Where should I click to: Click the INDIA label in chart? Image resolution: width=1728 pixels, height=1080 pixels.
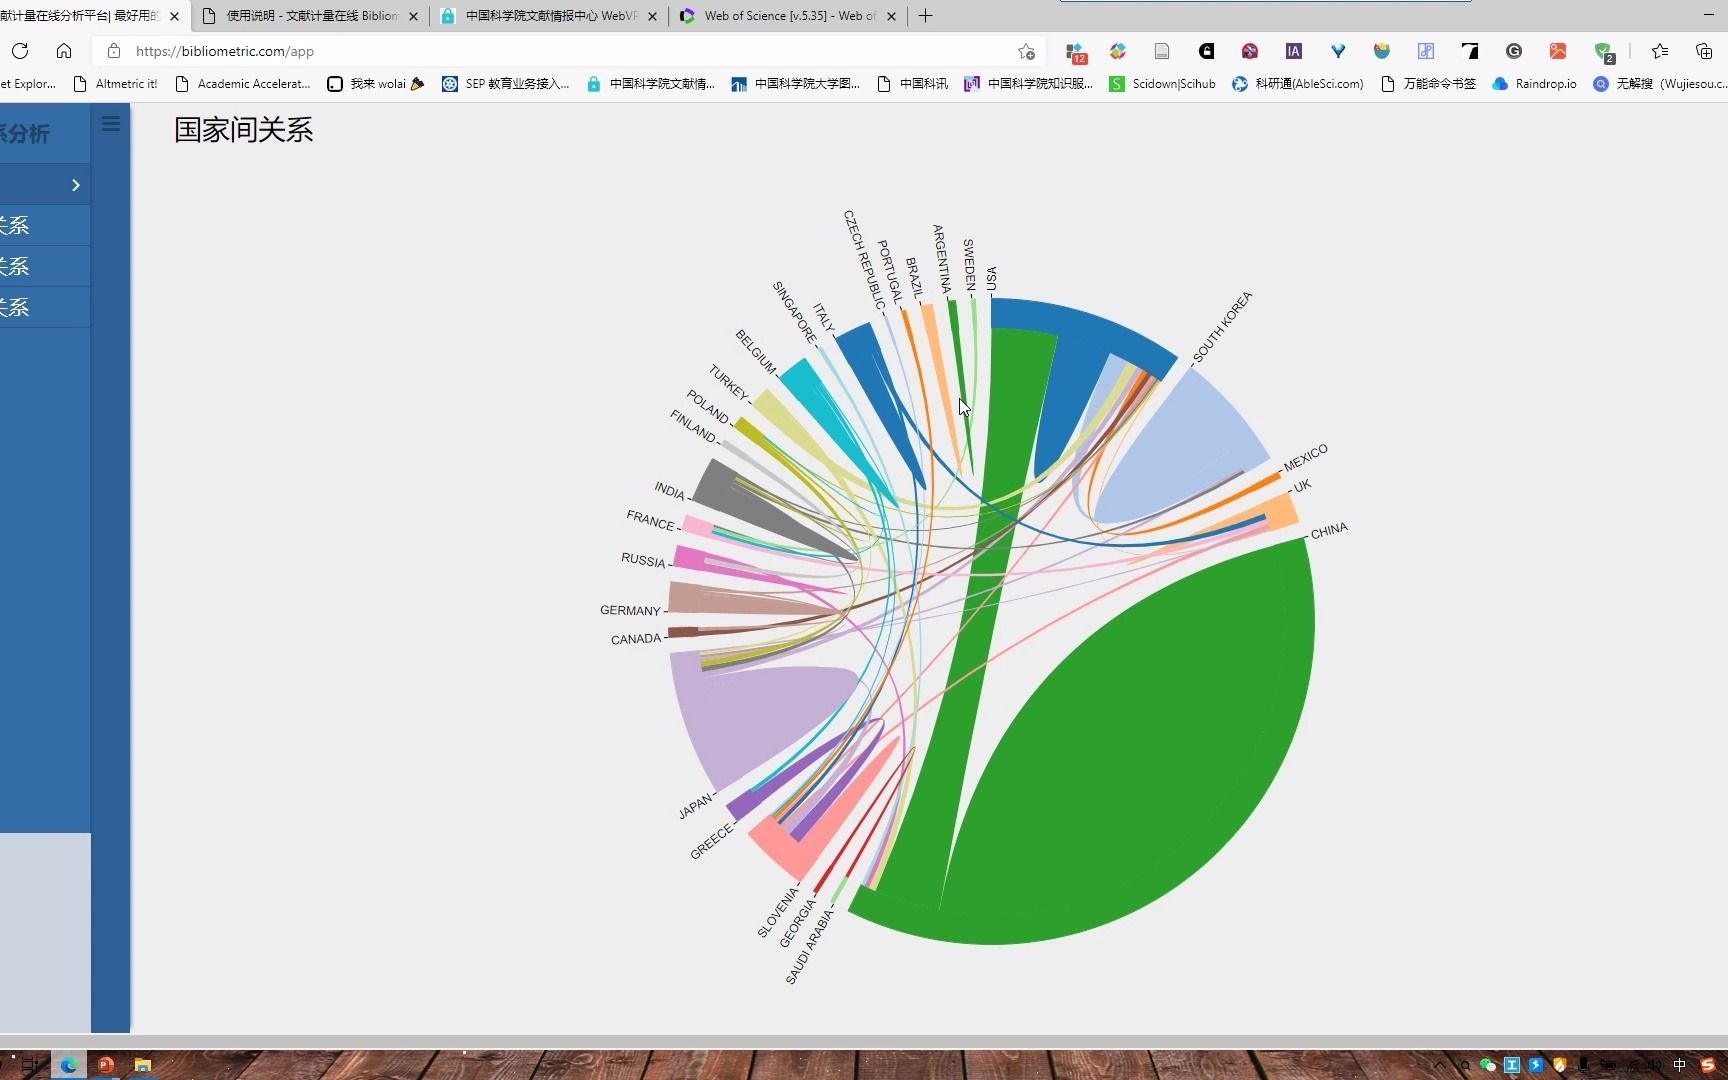669,490
